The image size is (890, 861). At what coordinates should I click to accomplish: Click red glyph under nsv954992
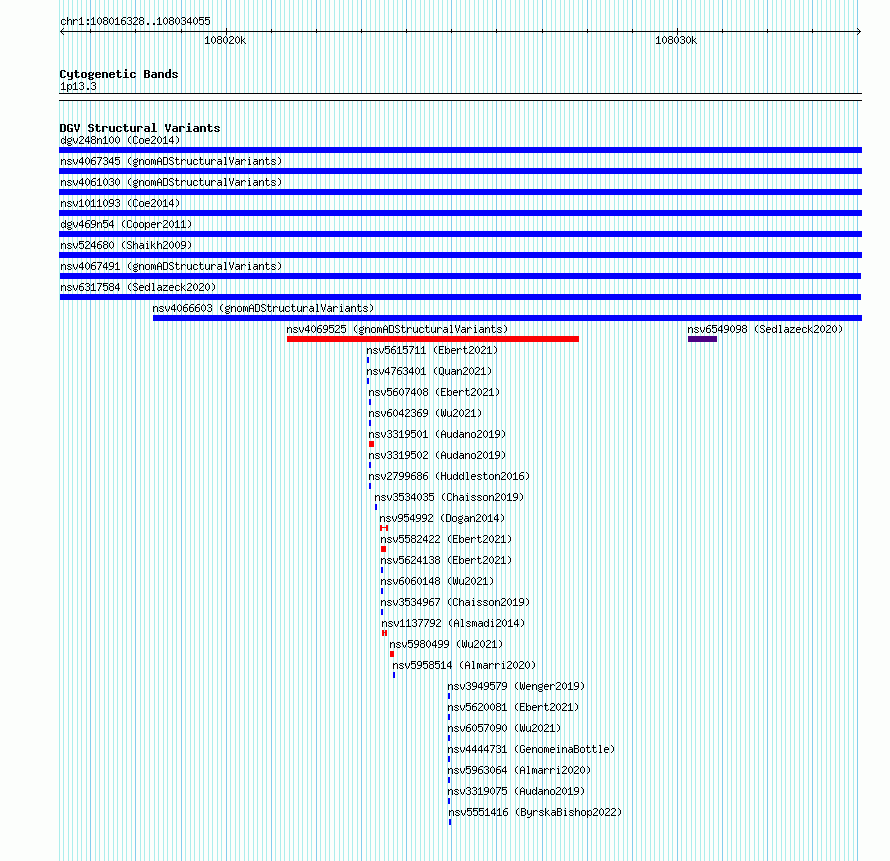click(x=384, y=528)
